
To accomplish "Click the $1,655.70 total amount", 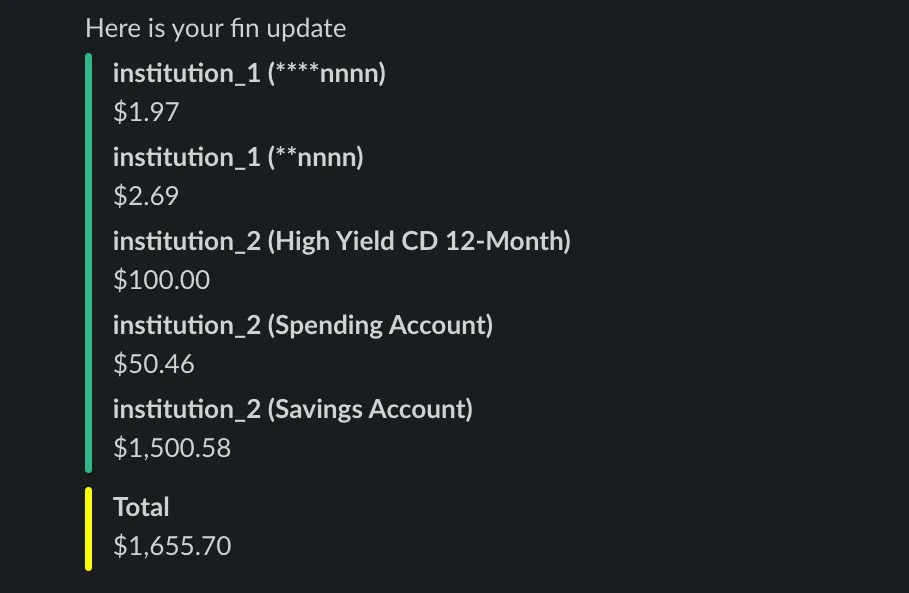I will [x=172, y=545].
